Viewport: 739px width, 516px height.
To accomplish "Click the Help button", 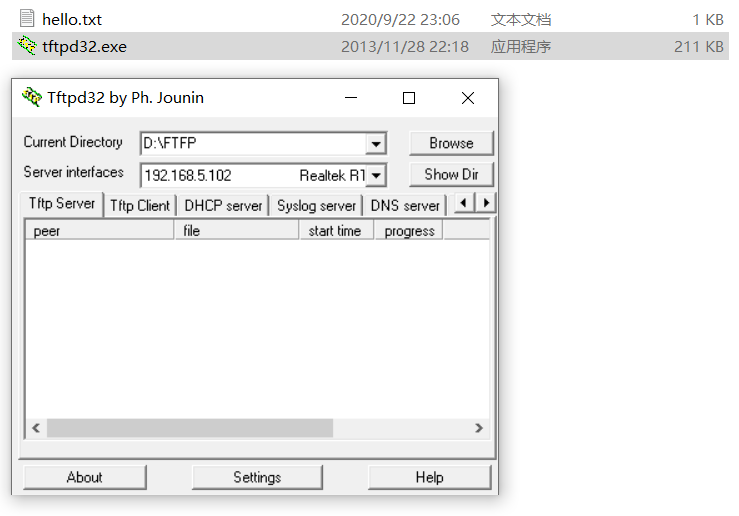I will [429, 477].
